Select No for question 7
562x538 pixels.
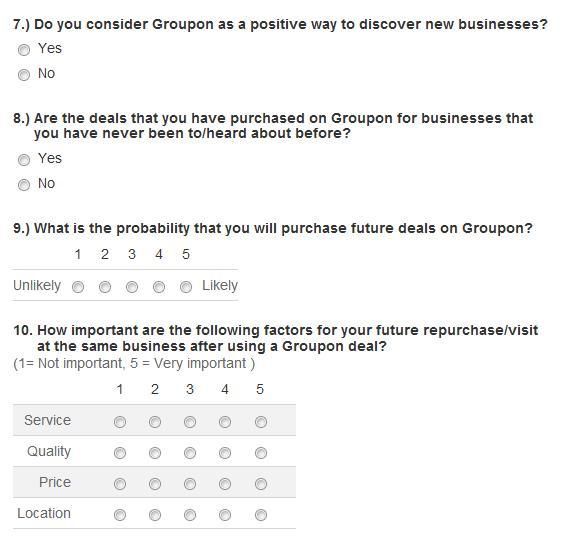tap(24, 75)
